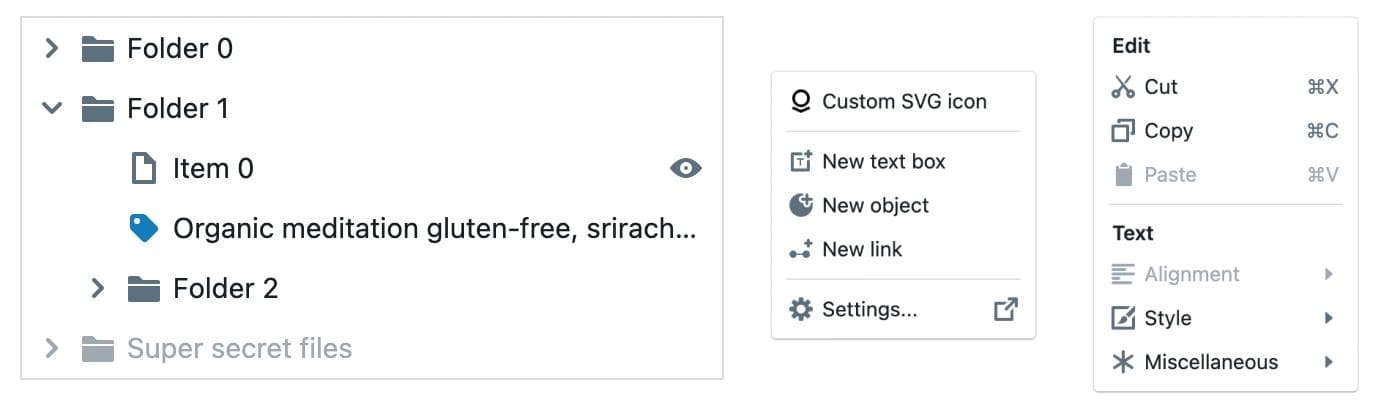The width and height of the screenshot is (1381, 413).
Task: Click the Folder 2 label
Action: point(225,289)
